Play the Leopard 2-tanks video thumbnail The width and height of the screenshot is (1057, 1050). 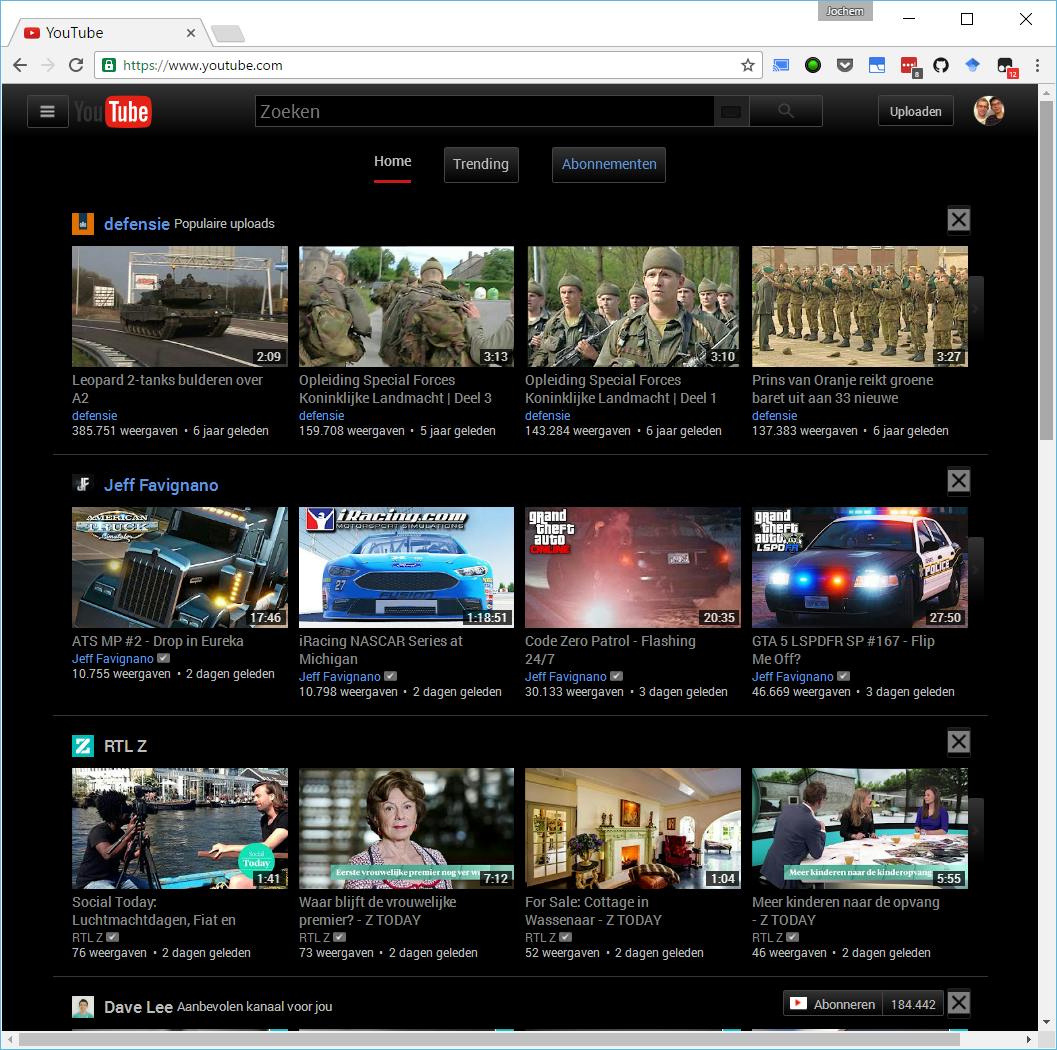[180, 307]
